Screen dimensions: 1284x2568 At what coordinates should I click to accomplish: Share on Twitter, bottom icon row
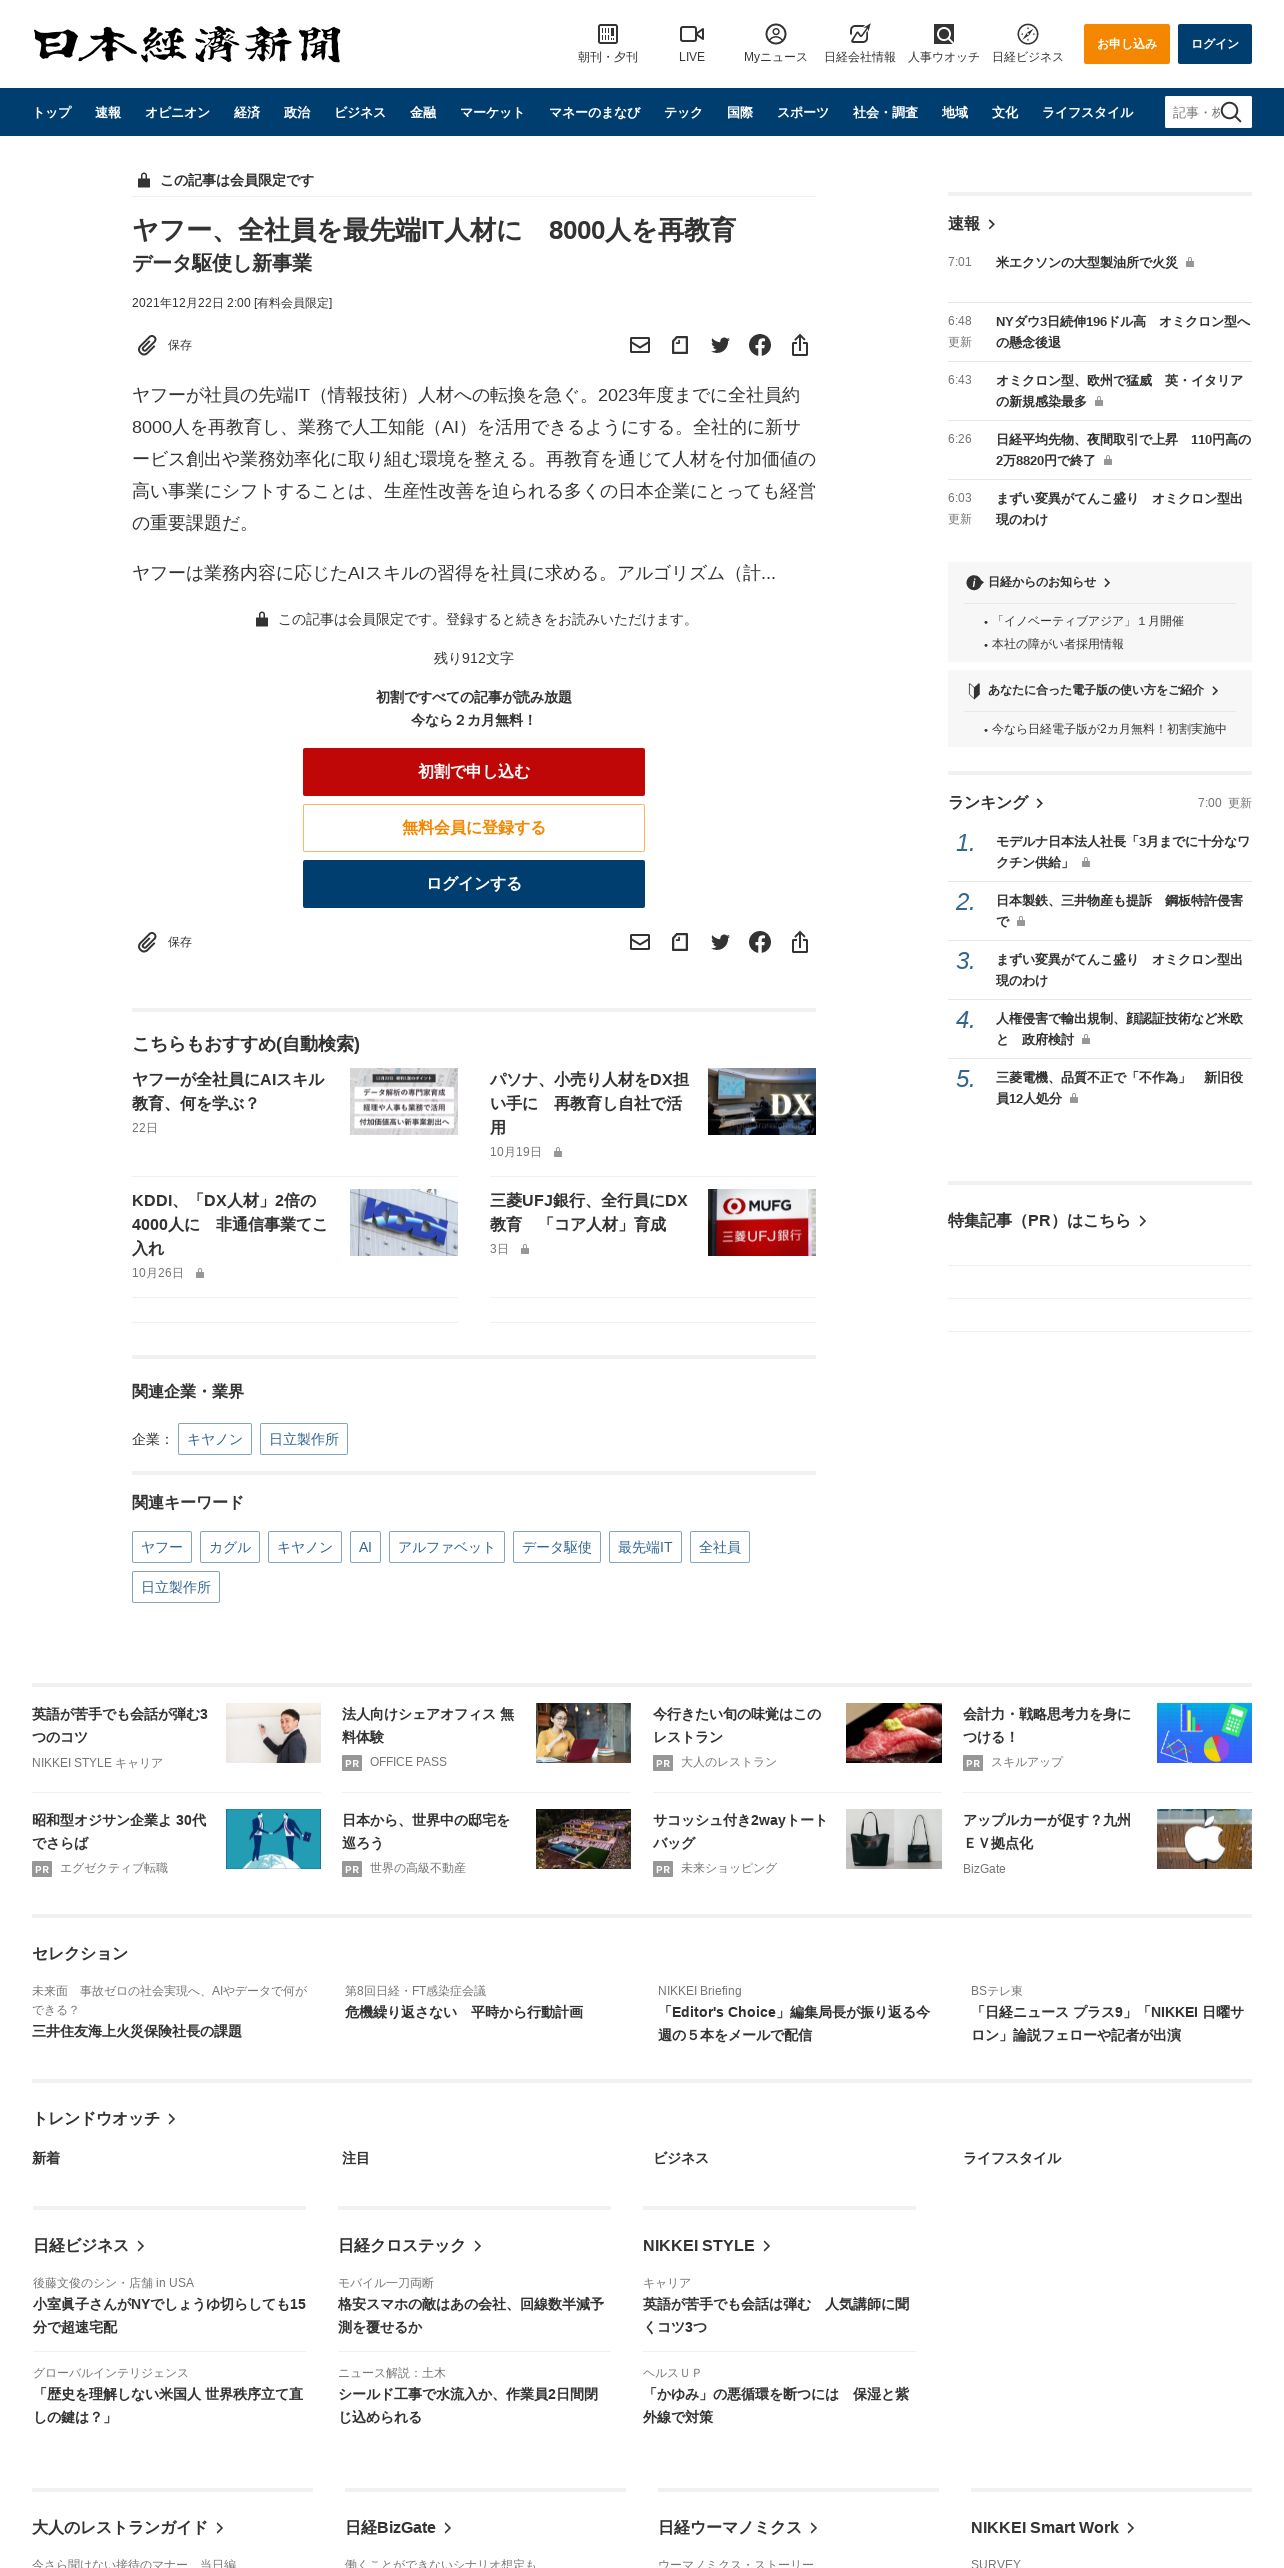click(720, 942)
